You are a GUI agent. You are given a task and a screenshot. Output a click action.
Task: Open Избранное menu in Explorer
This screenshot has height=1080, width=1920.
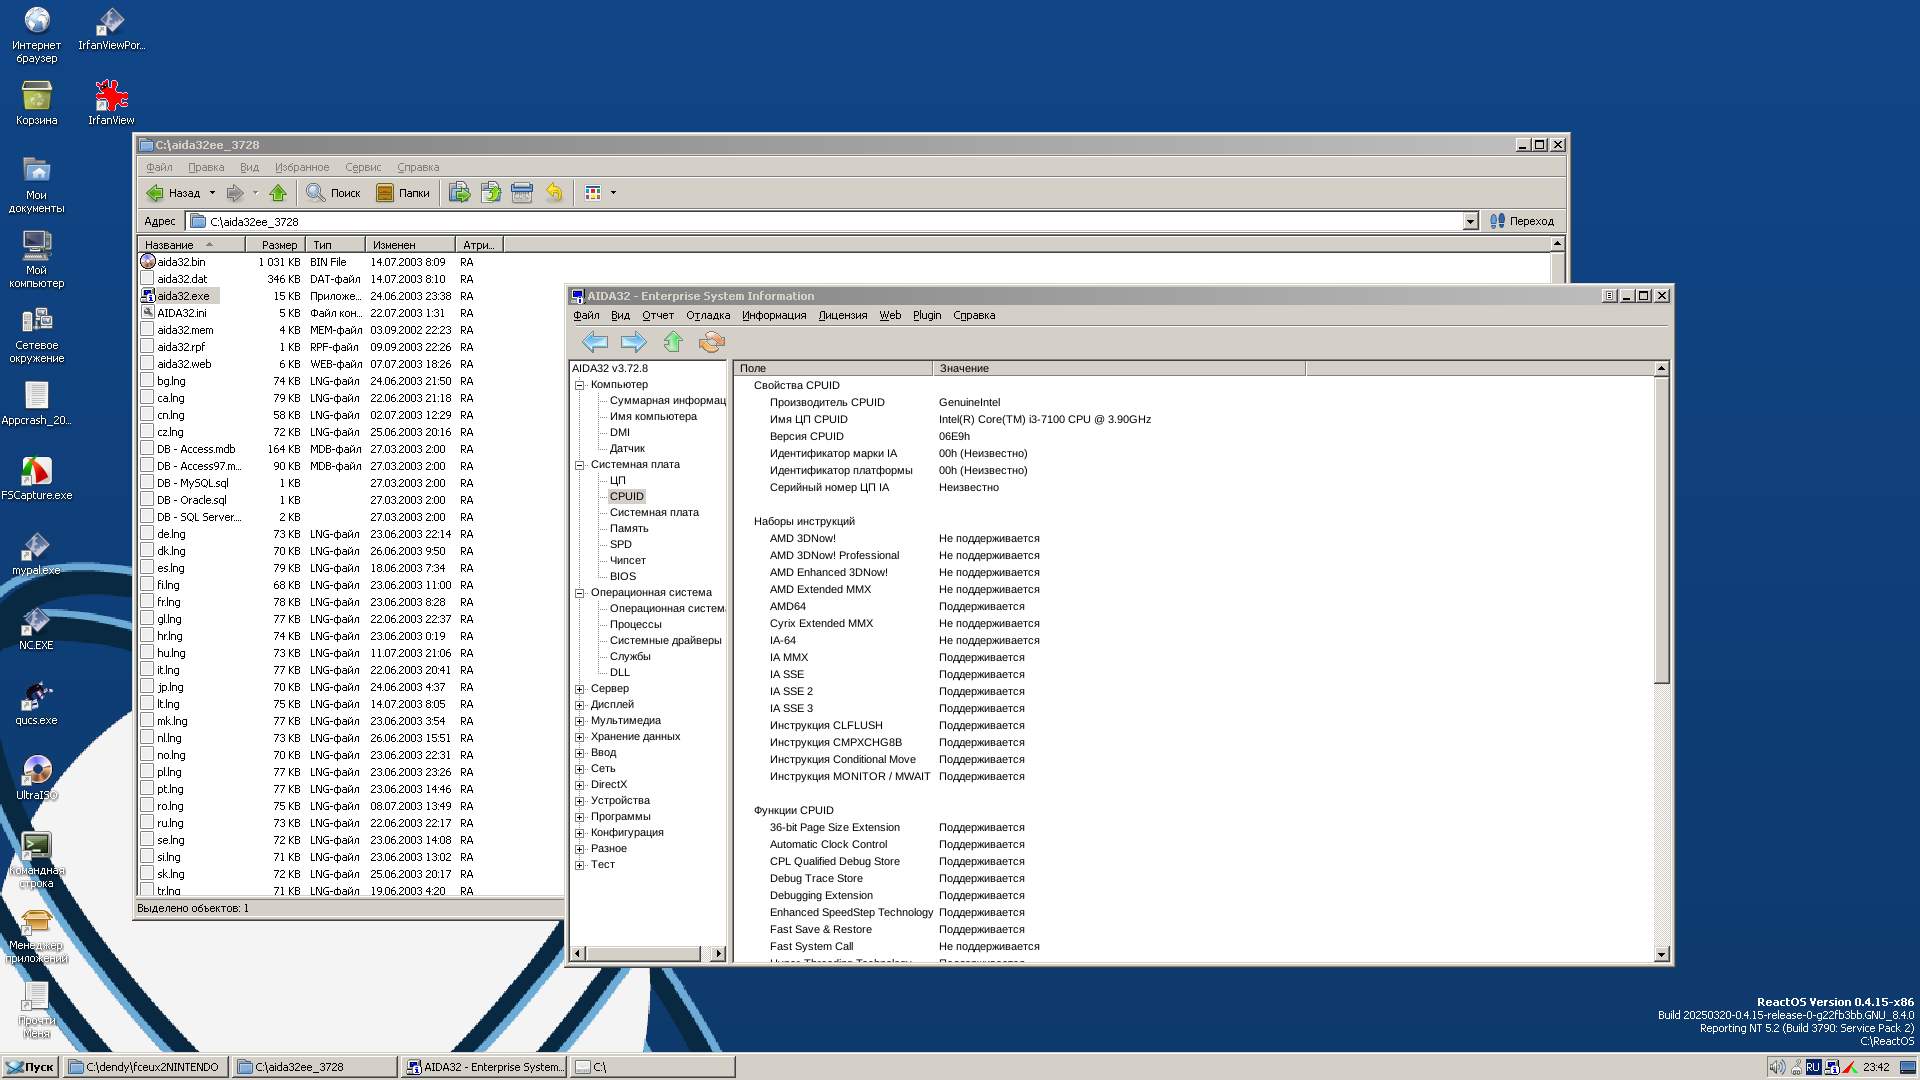[302, 168]
